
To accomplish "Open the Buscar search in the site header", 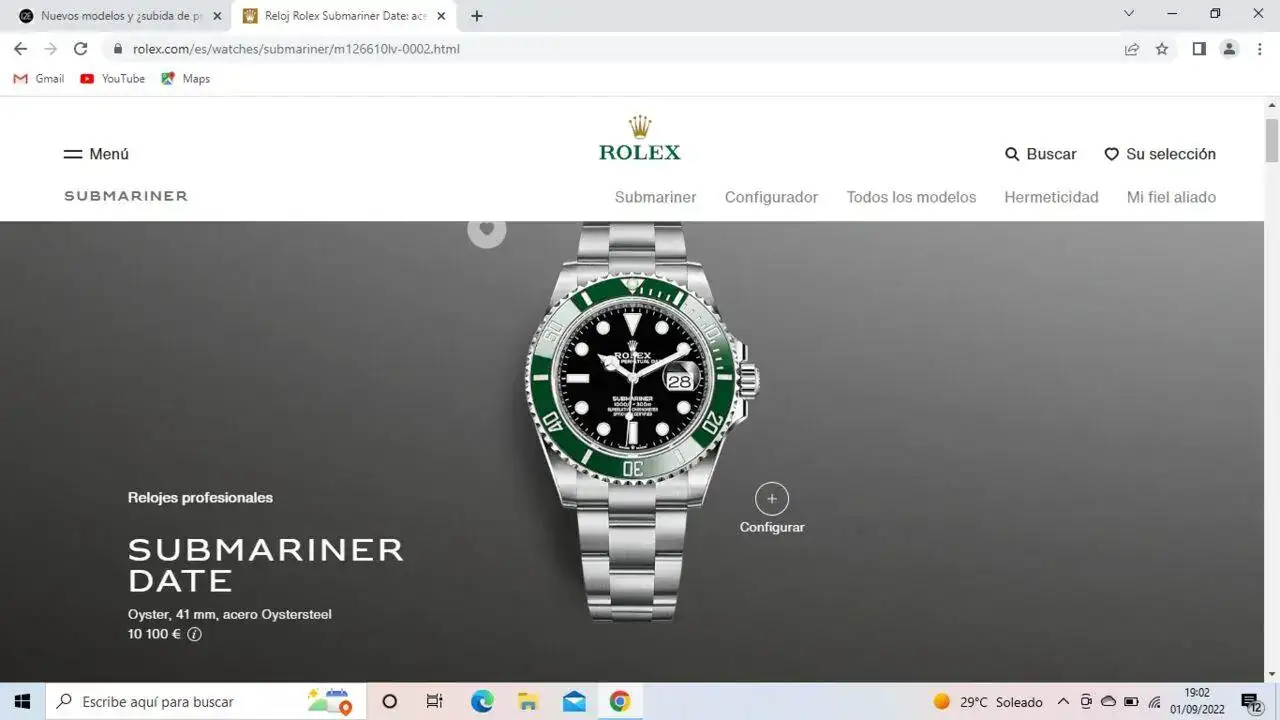I will click(x=1041, y=154).
